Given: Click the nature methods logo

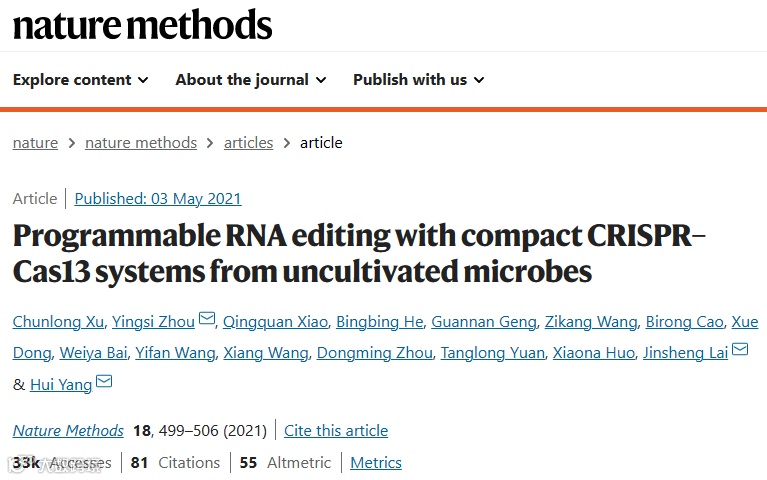Looking at the screenshot, I should [142, 24].
